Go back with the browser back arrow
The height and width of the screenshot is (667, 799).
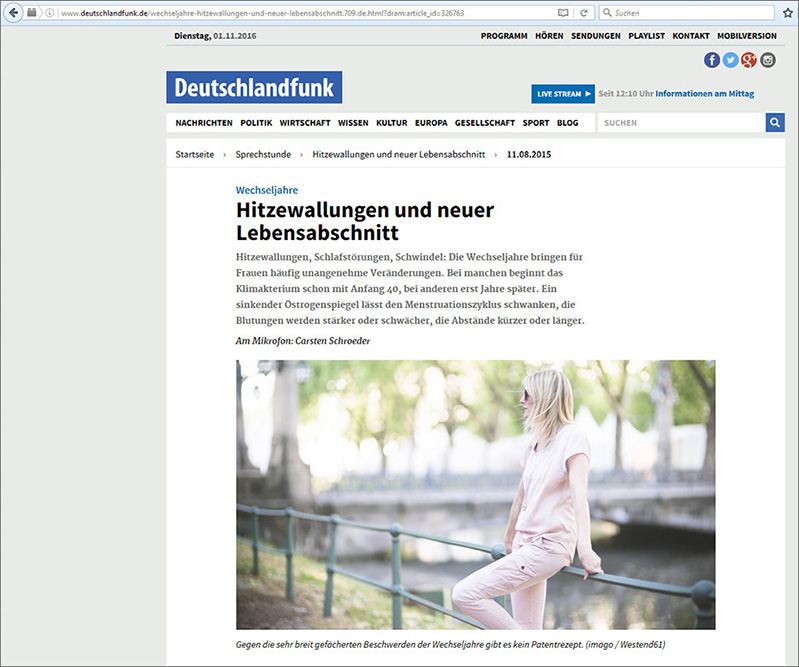14,13
